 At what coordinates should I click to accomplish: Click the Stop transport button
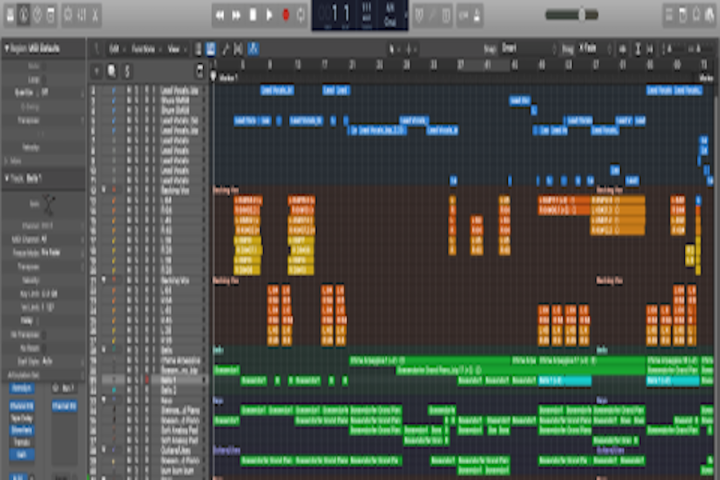253,15
